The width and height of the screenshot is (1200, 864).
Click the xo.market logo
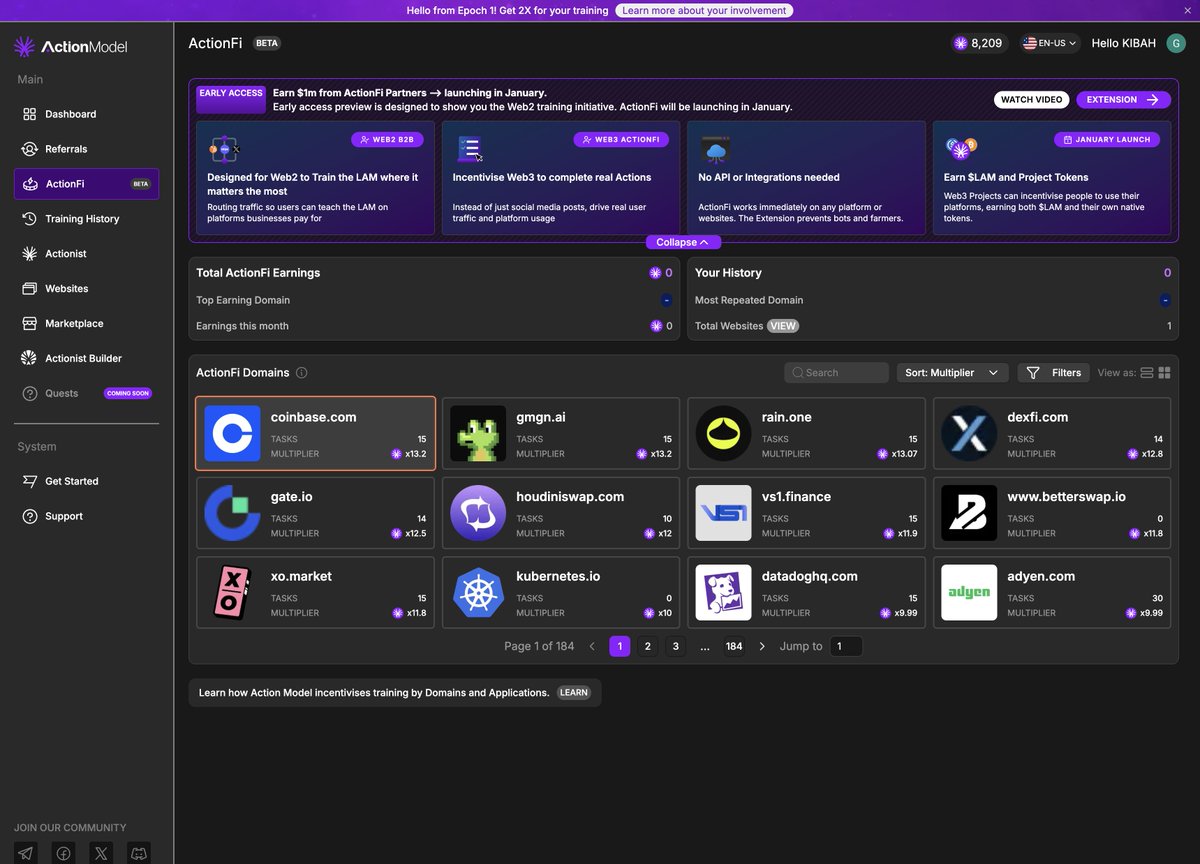coord(232,593)
